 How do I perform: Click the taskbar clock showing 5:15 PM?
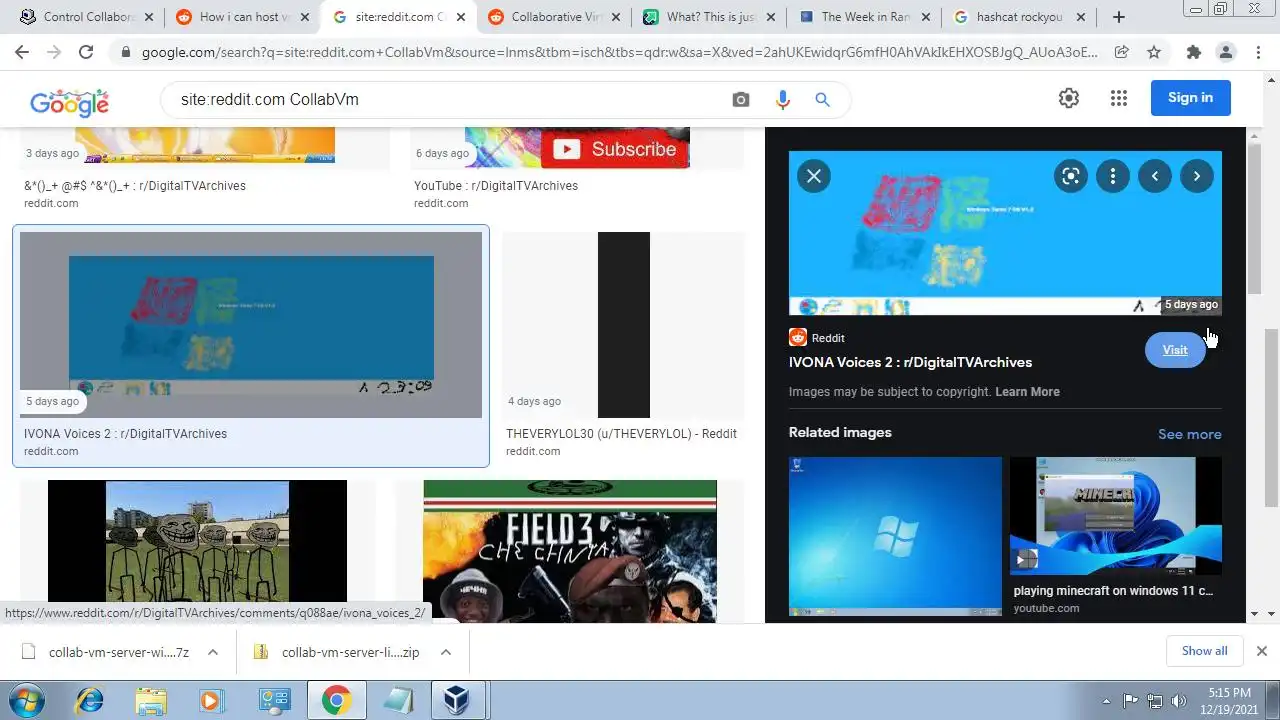(1229, 700)
